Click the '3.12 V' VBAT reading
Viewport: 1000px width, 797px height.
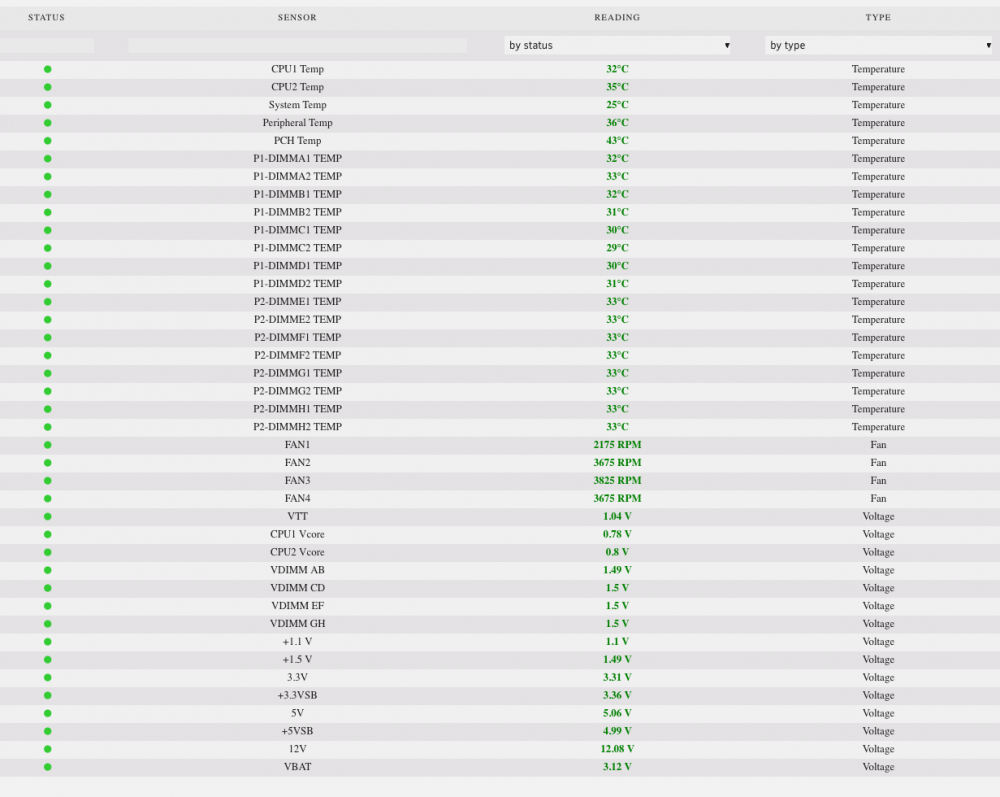617,766
